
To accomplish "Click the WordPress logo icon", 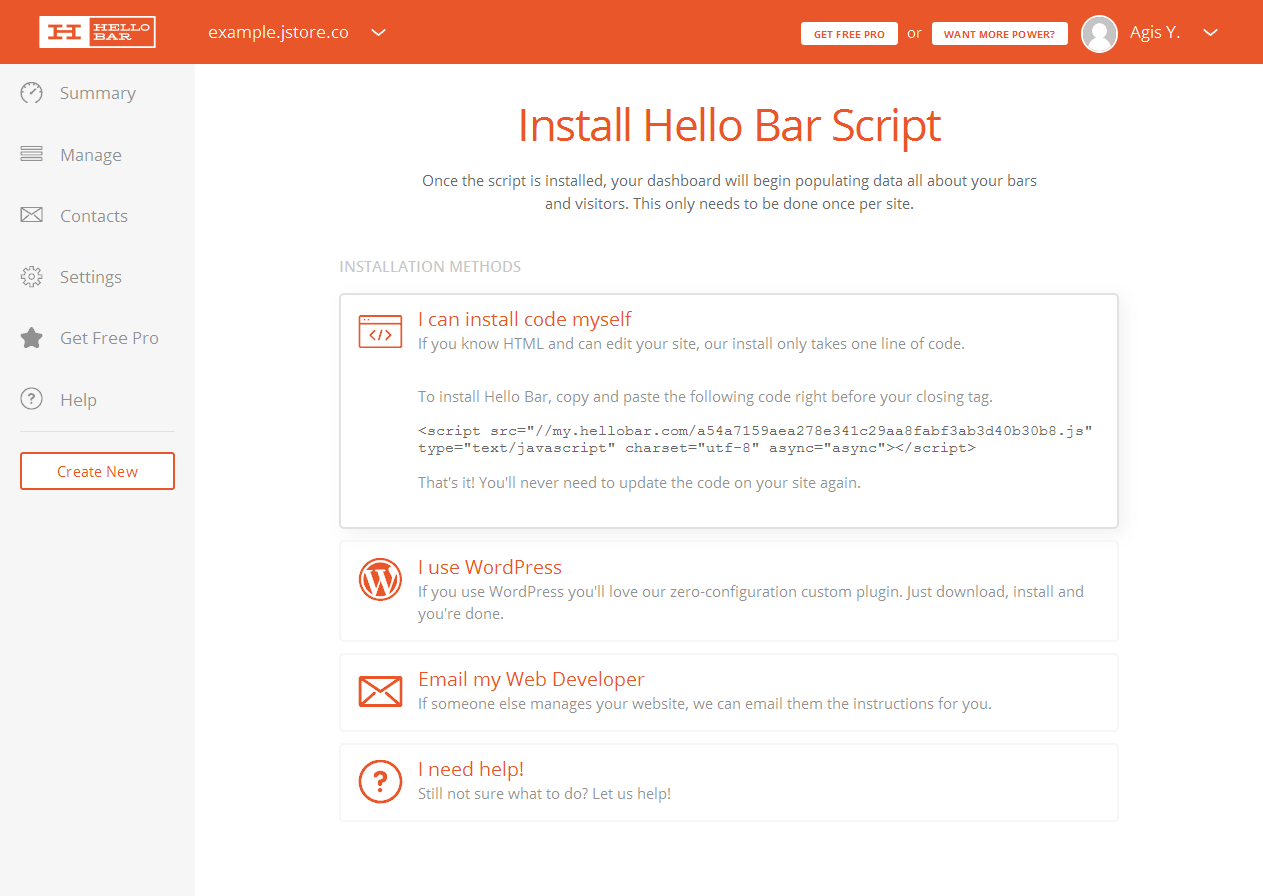I will (380, 579).
